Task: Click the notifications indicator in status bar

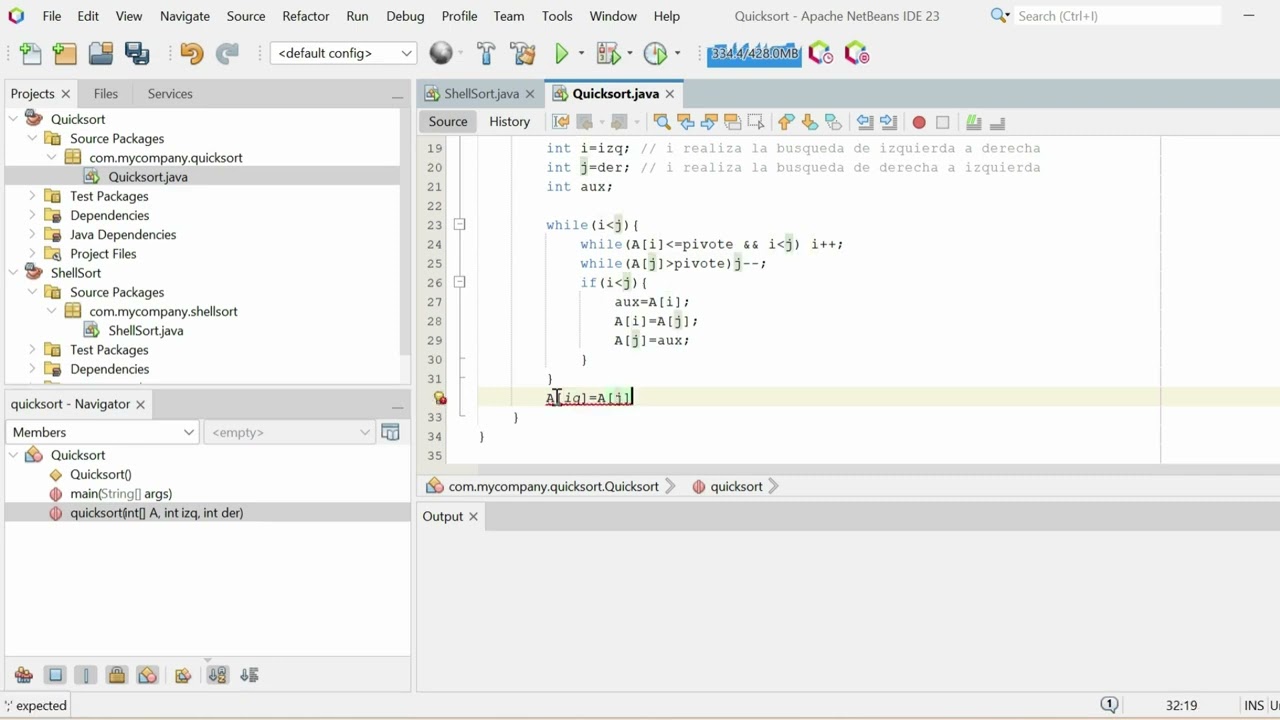Action: coord(1109,705)
